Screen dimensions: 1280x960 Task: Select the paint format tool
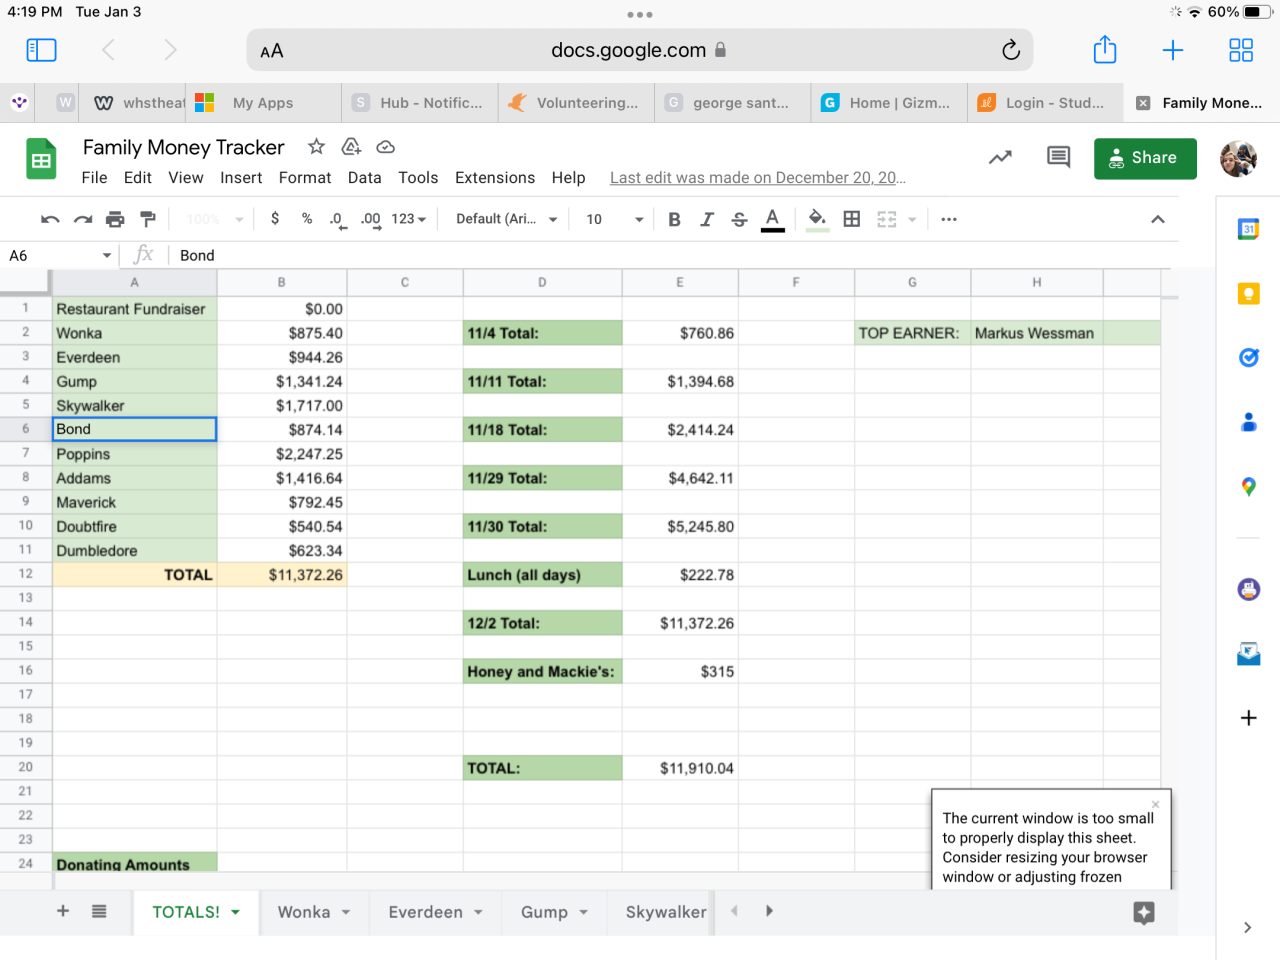coord(148,219)
